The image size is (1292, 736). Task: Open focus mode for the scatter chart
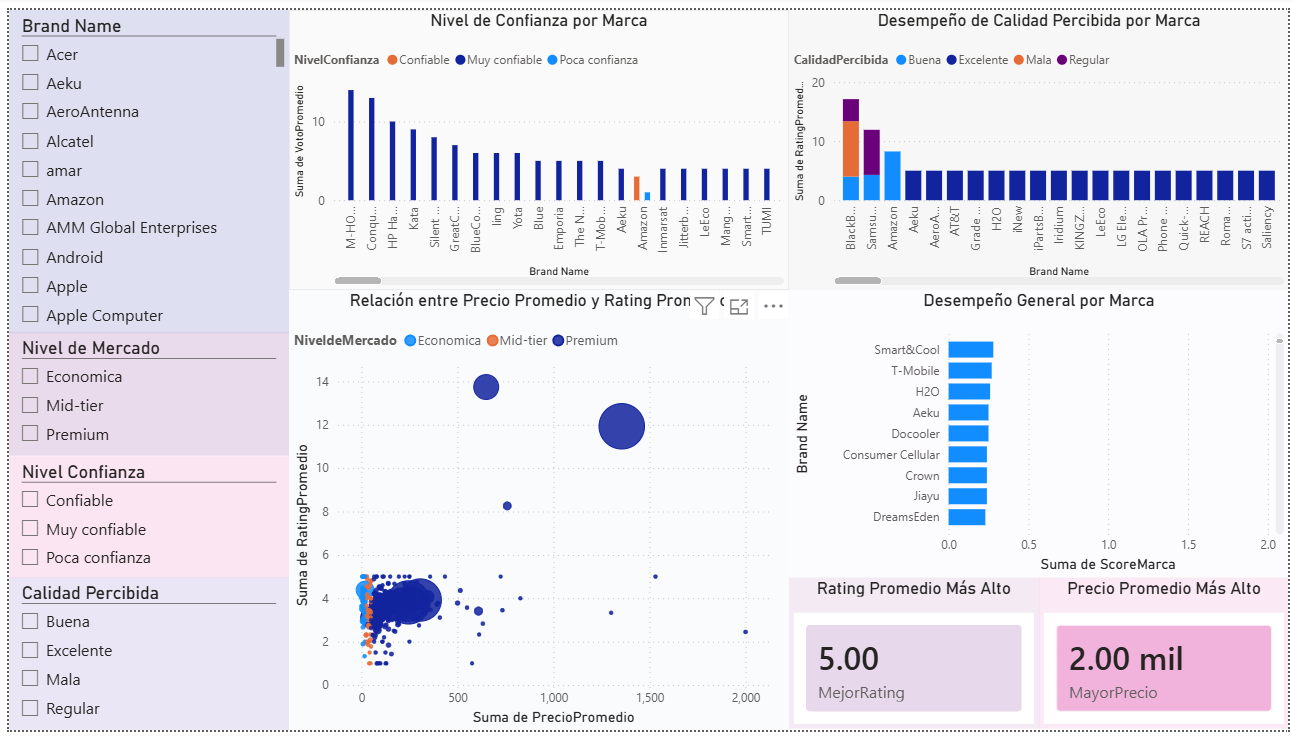coord(739,307)
